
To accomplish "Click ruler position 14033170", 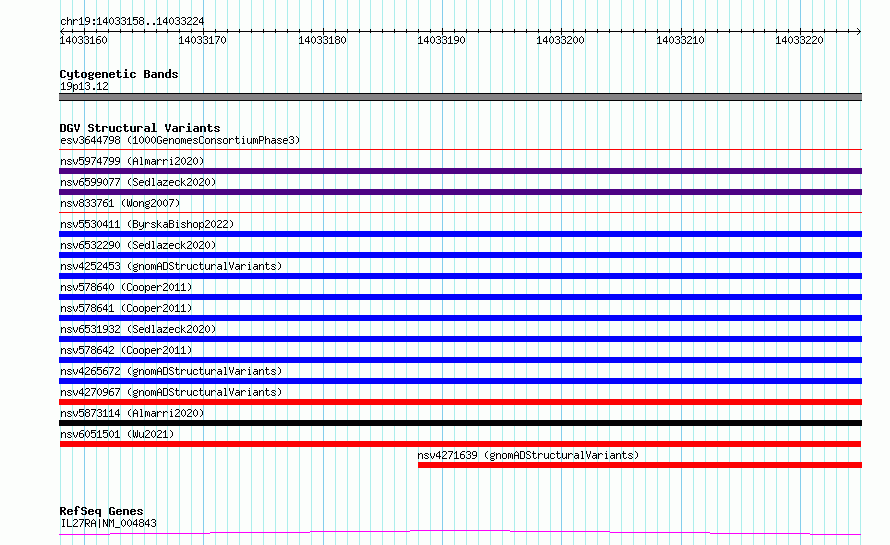I will (203, 40).
